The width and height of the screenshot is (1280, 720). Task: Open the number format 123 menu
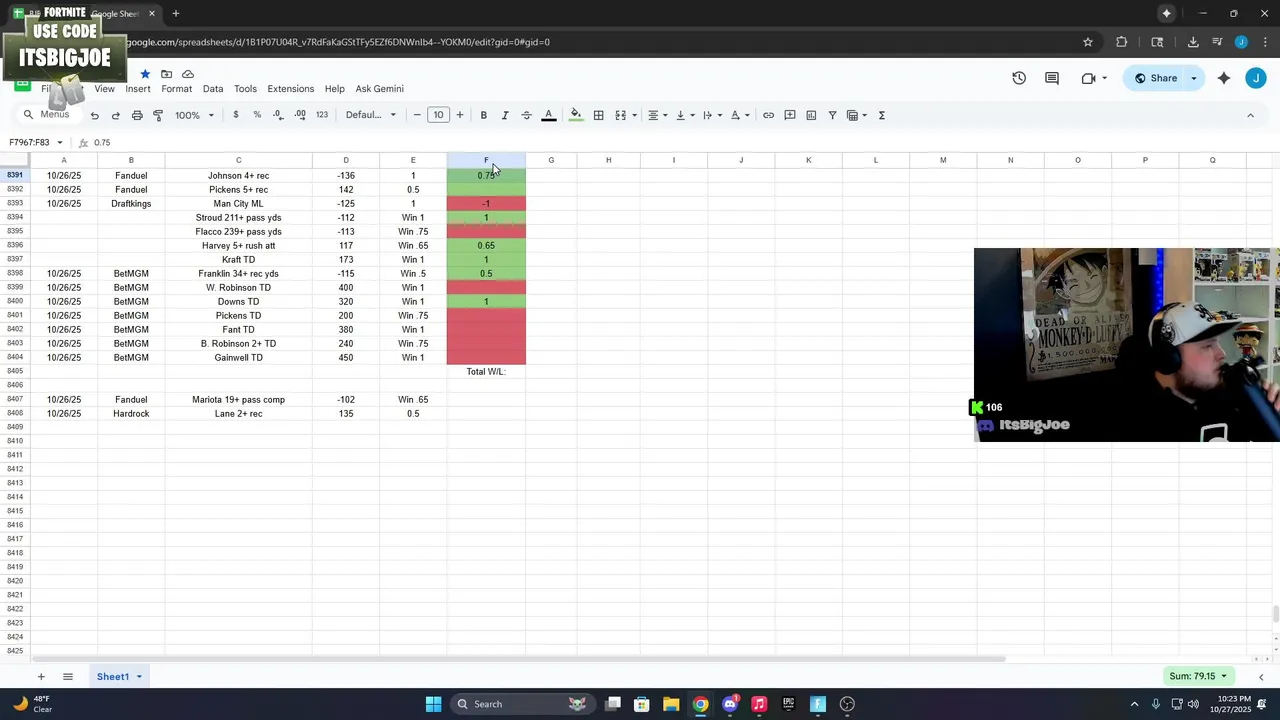pyautogui.click(x=321, y=115)
